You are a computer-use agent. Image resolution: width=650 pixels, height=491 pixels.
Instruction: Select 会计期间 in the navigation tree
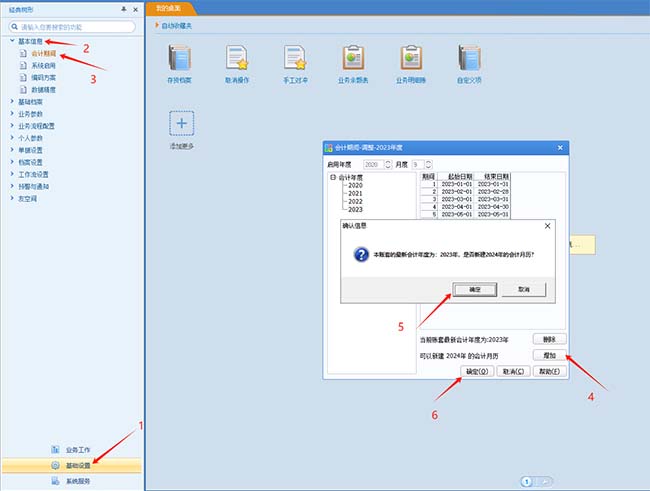point(43,53)
